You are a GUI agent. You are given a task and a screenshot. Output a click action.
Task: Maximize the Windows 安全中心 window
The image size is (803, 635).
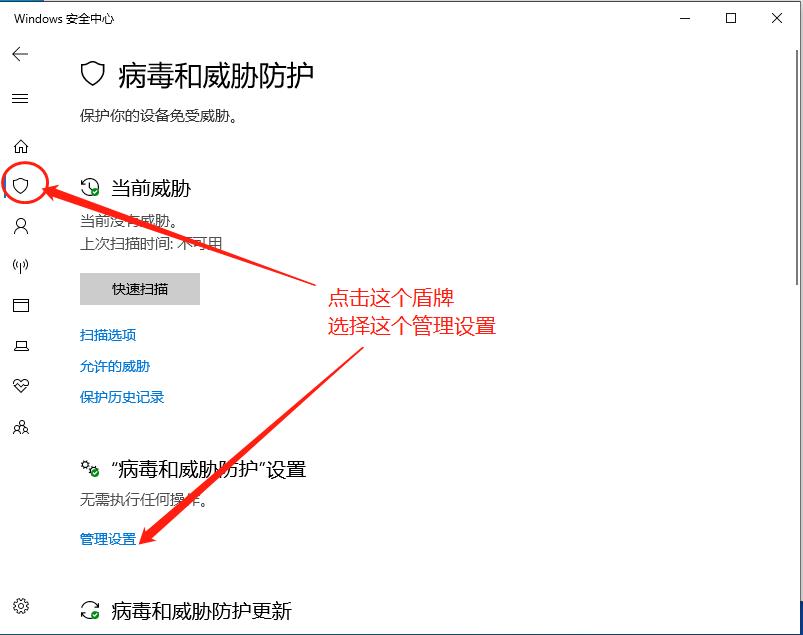(731, 18)
